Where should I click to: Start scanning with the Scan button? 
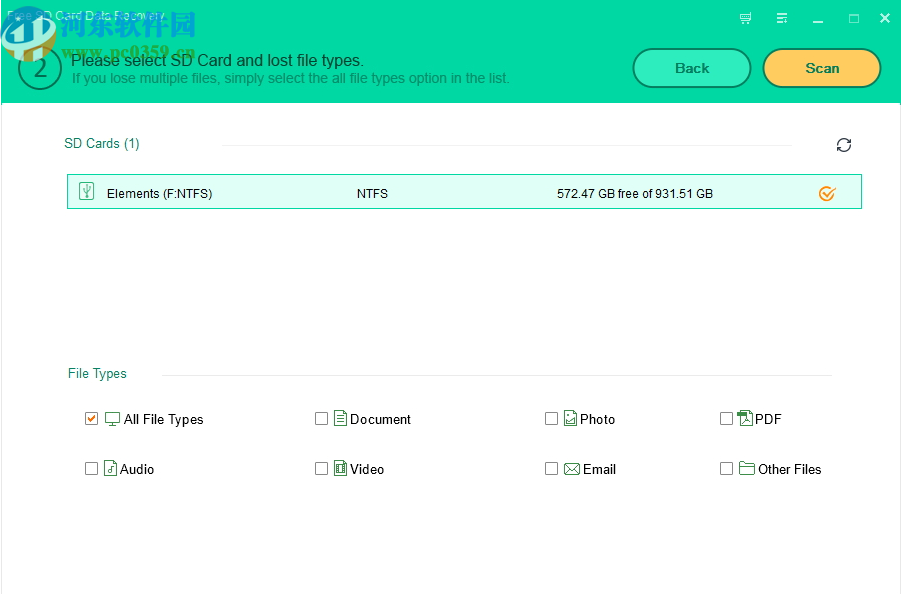tap(821, 68)
